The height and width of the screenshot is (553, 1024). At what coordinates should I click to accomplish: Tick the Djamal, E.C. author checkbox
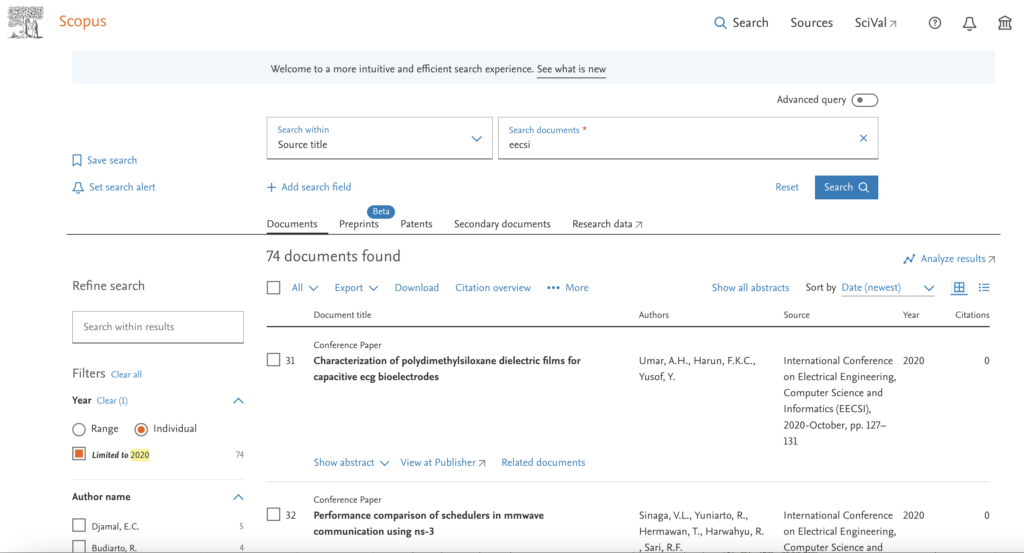[79, 526]
